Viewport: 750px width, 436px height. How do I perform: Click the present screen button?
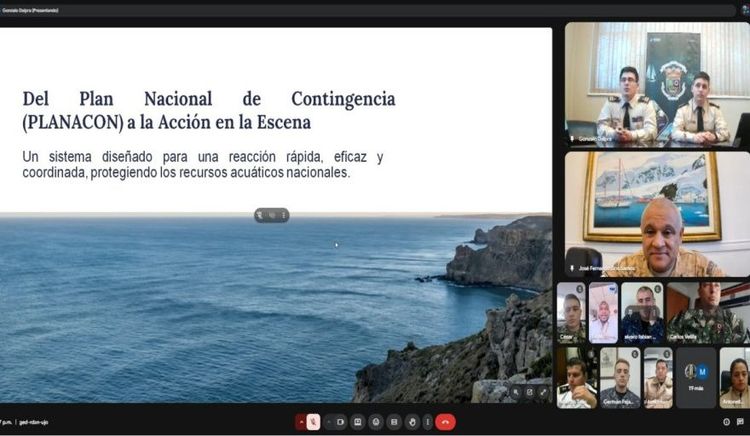click(x=358, y=422)
